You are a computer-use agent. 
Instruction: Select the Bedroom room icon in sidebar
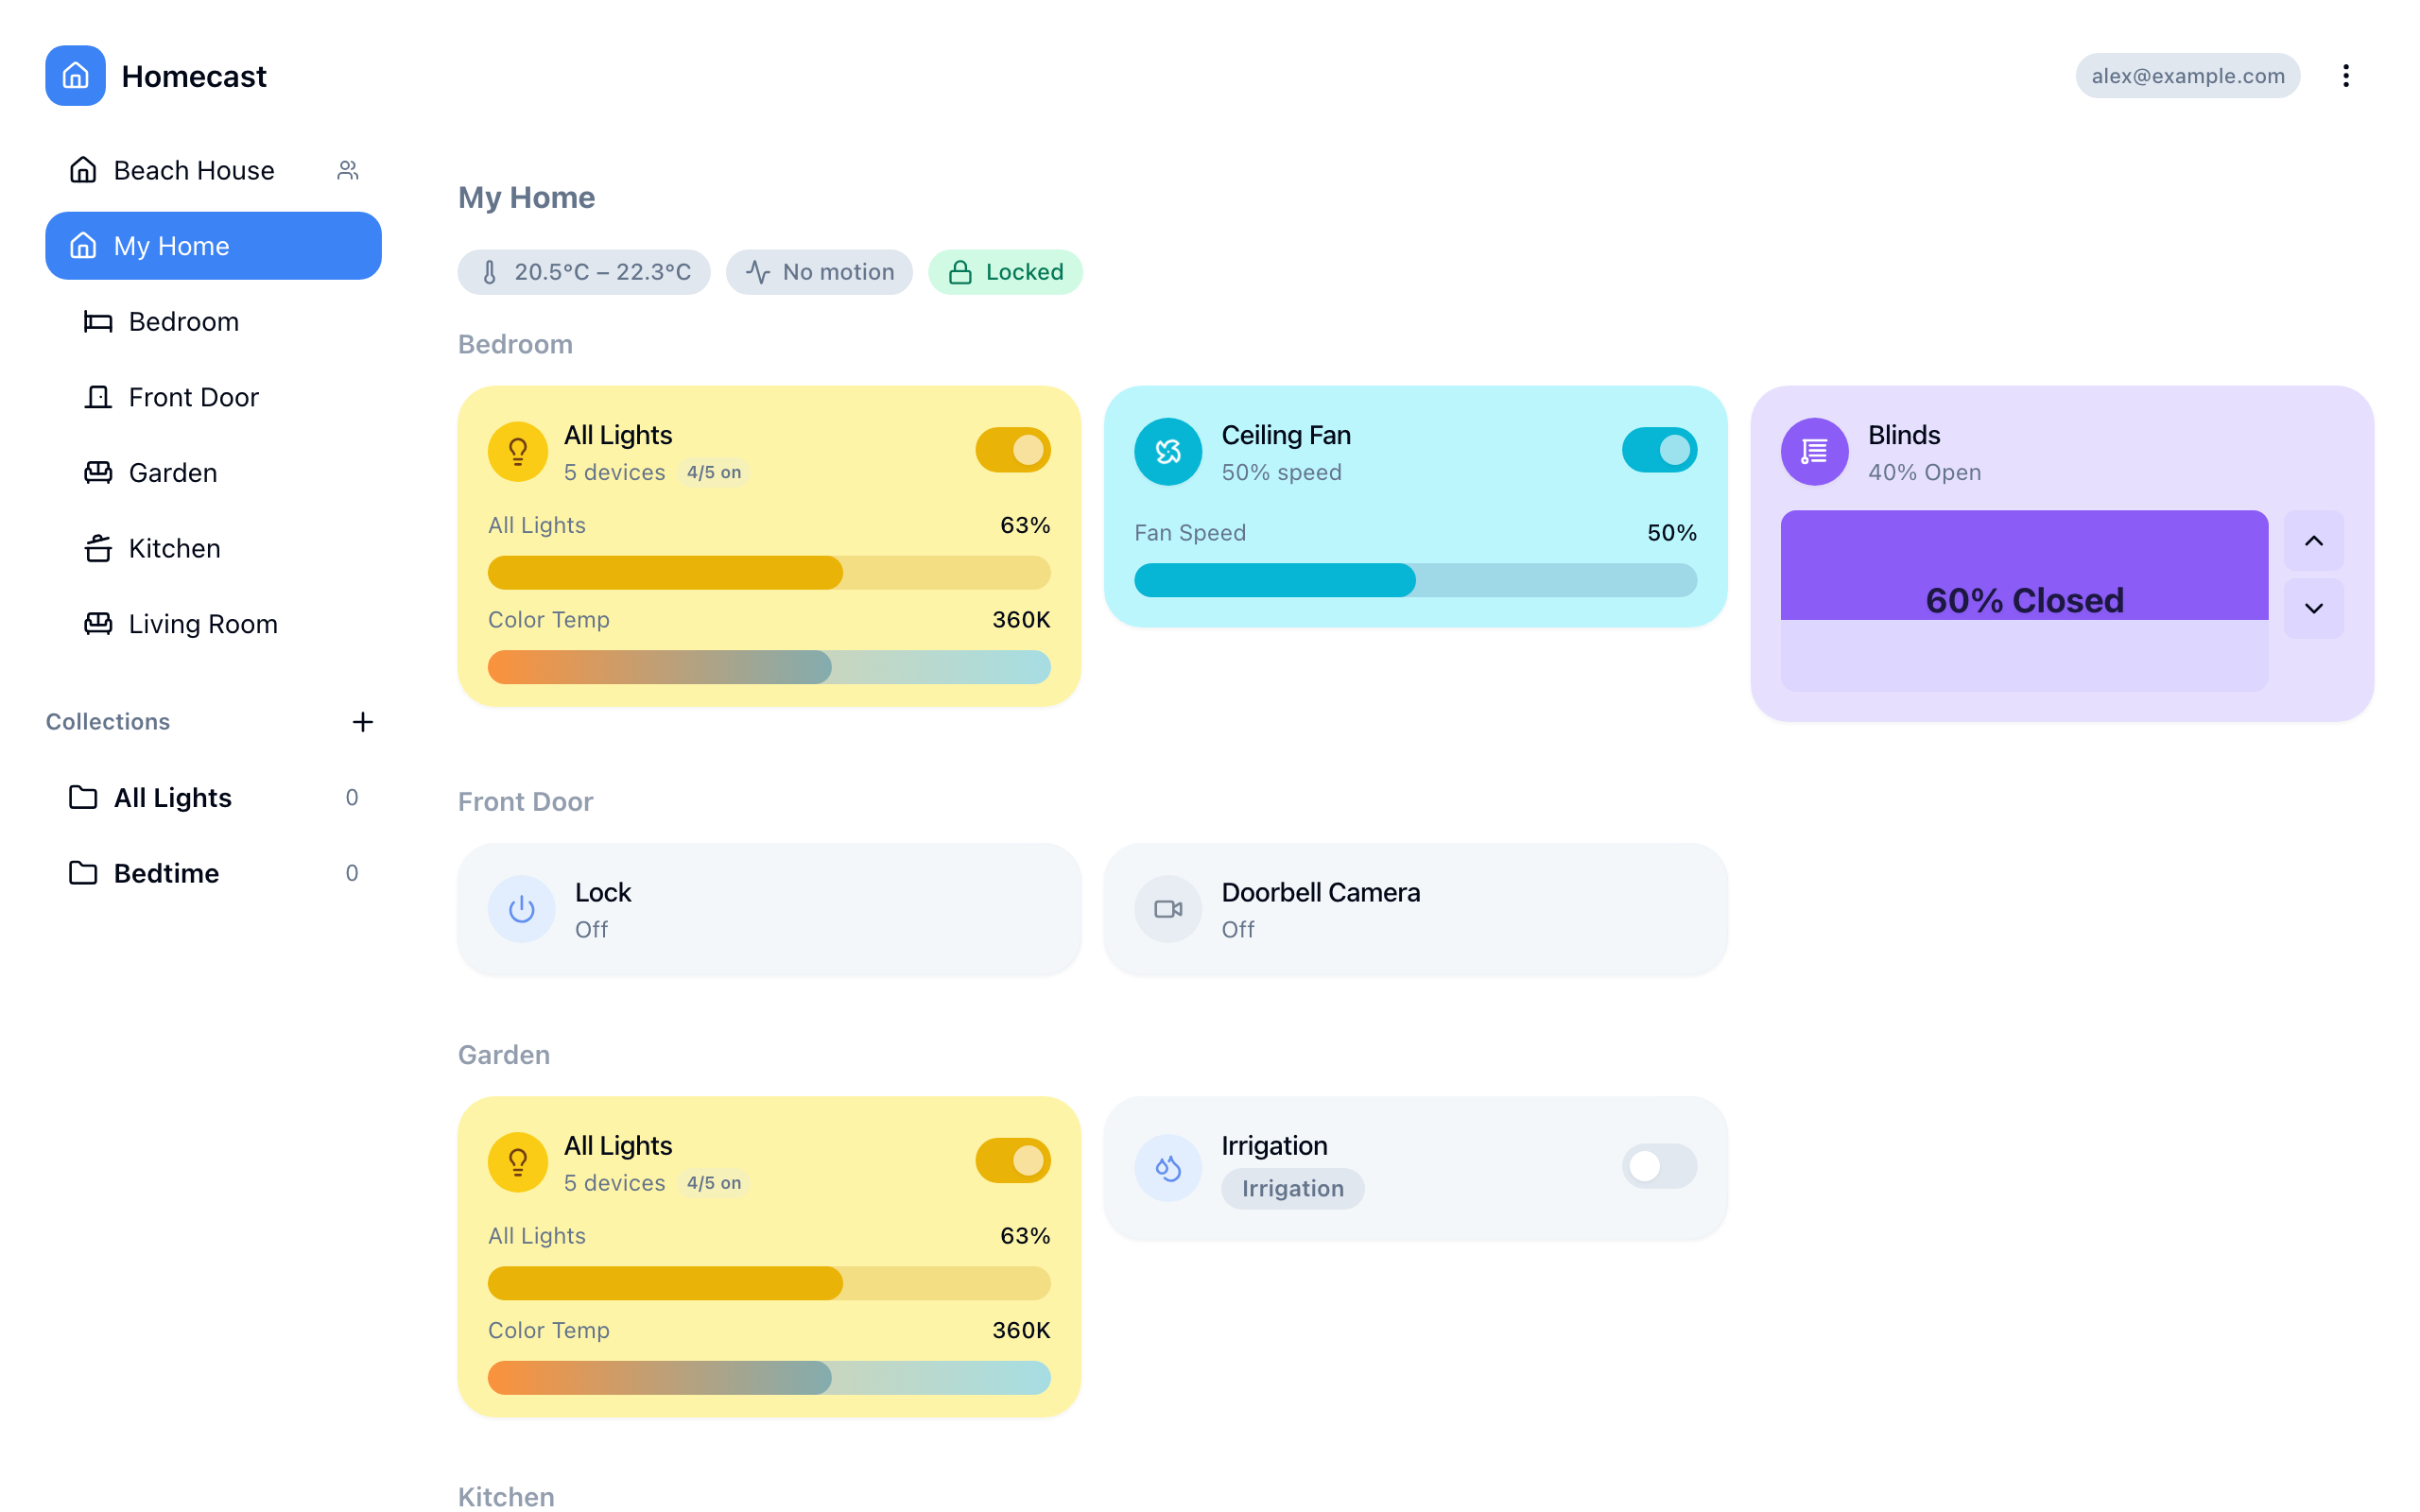(x=97, y=321)
